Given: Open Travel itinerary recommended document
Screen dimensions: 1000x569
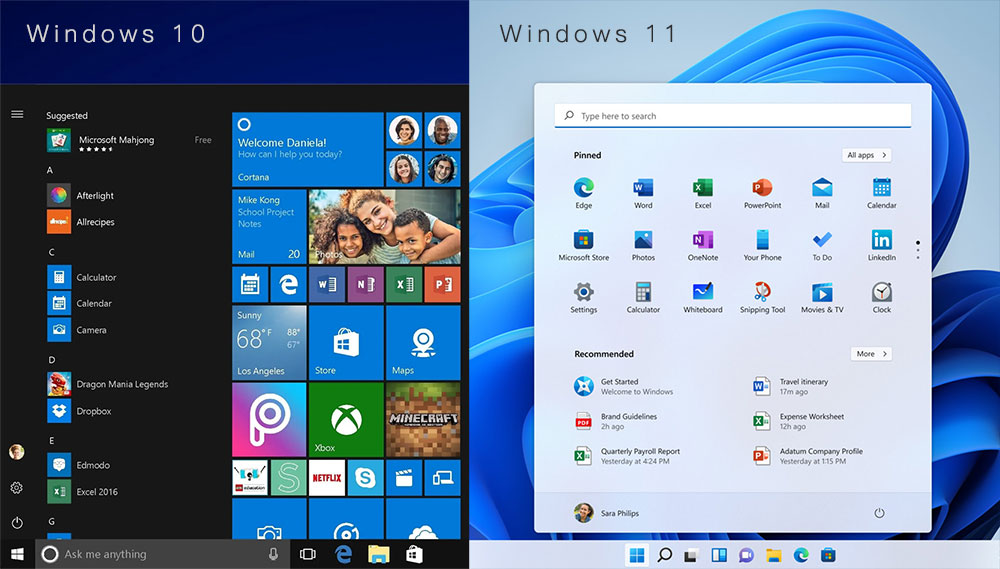Looking at the screenshot, I should (790, 387).
